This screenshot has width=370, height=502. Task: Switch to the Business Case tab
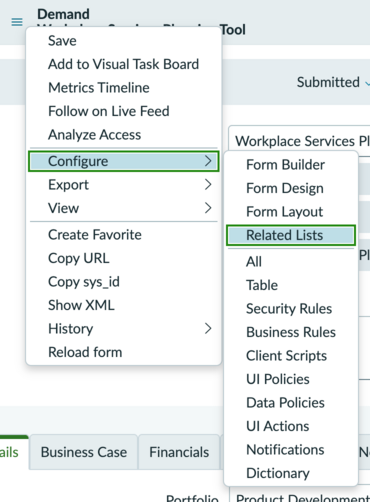(84, 452)
